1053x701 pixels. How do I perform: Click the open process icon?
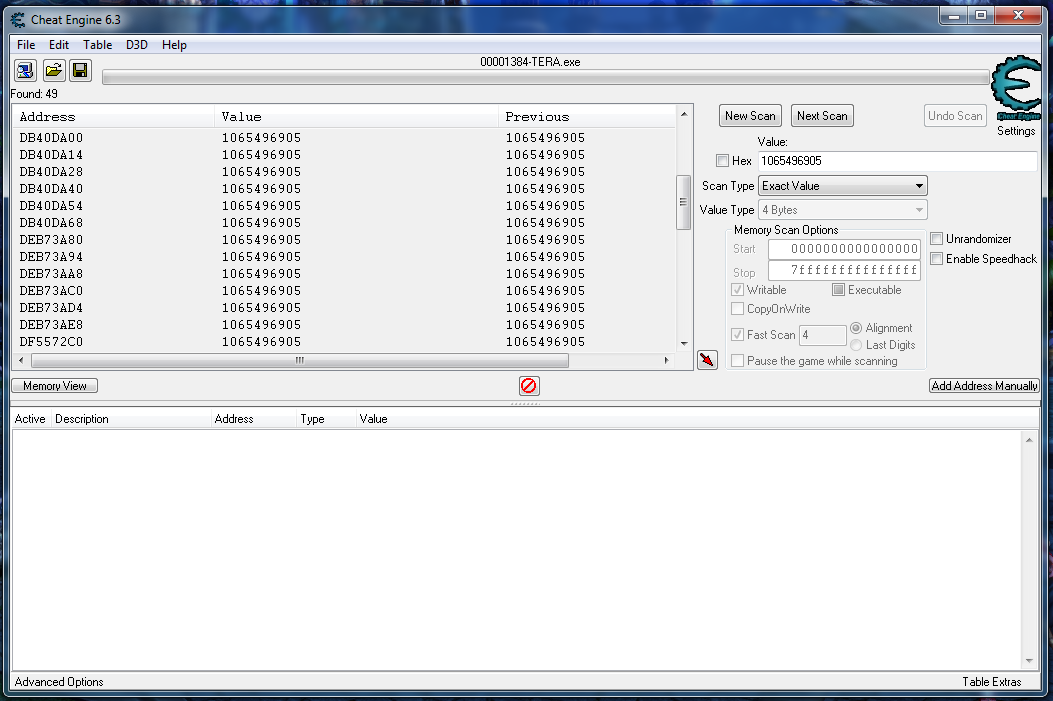(25, 70)
